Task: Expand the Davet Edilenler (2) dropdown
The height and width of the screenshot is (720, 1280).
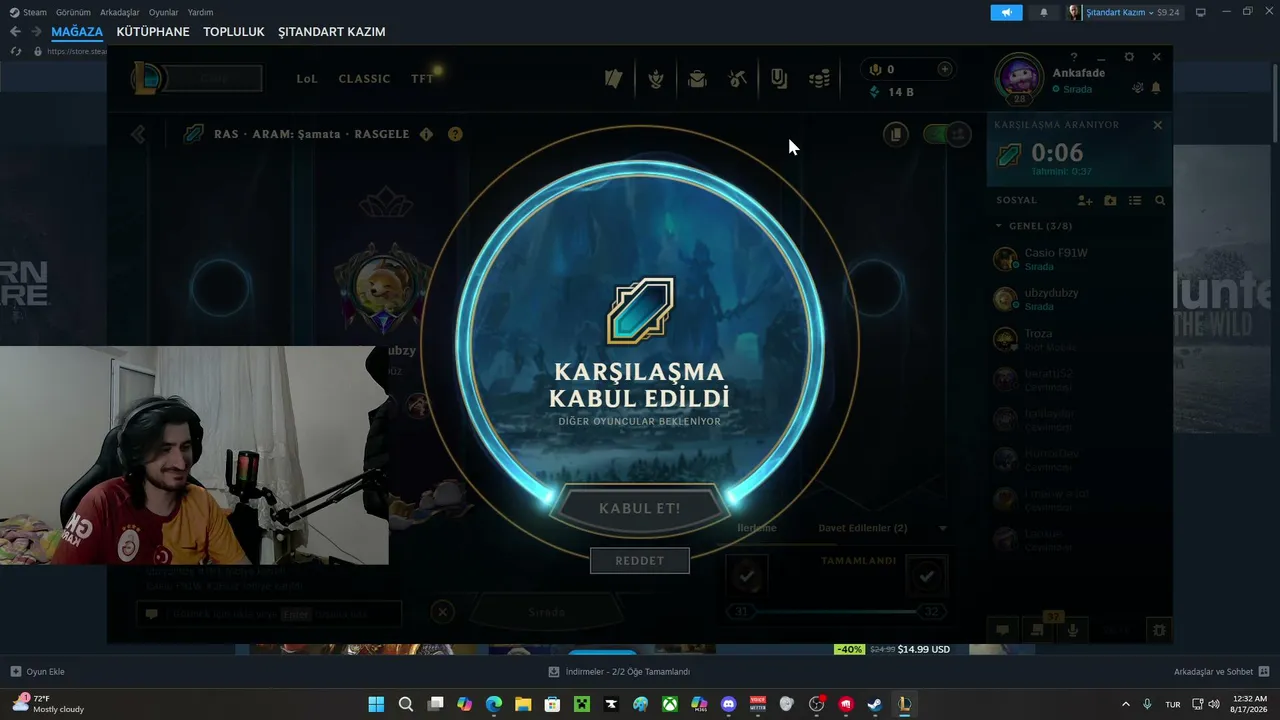Action: click(x=941, y=528)
